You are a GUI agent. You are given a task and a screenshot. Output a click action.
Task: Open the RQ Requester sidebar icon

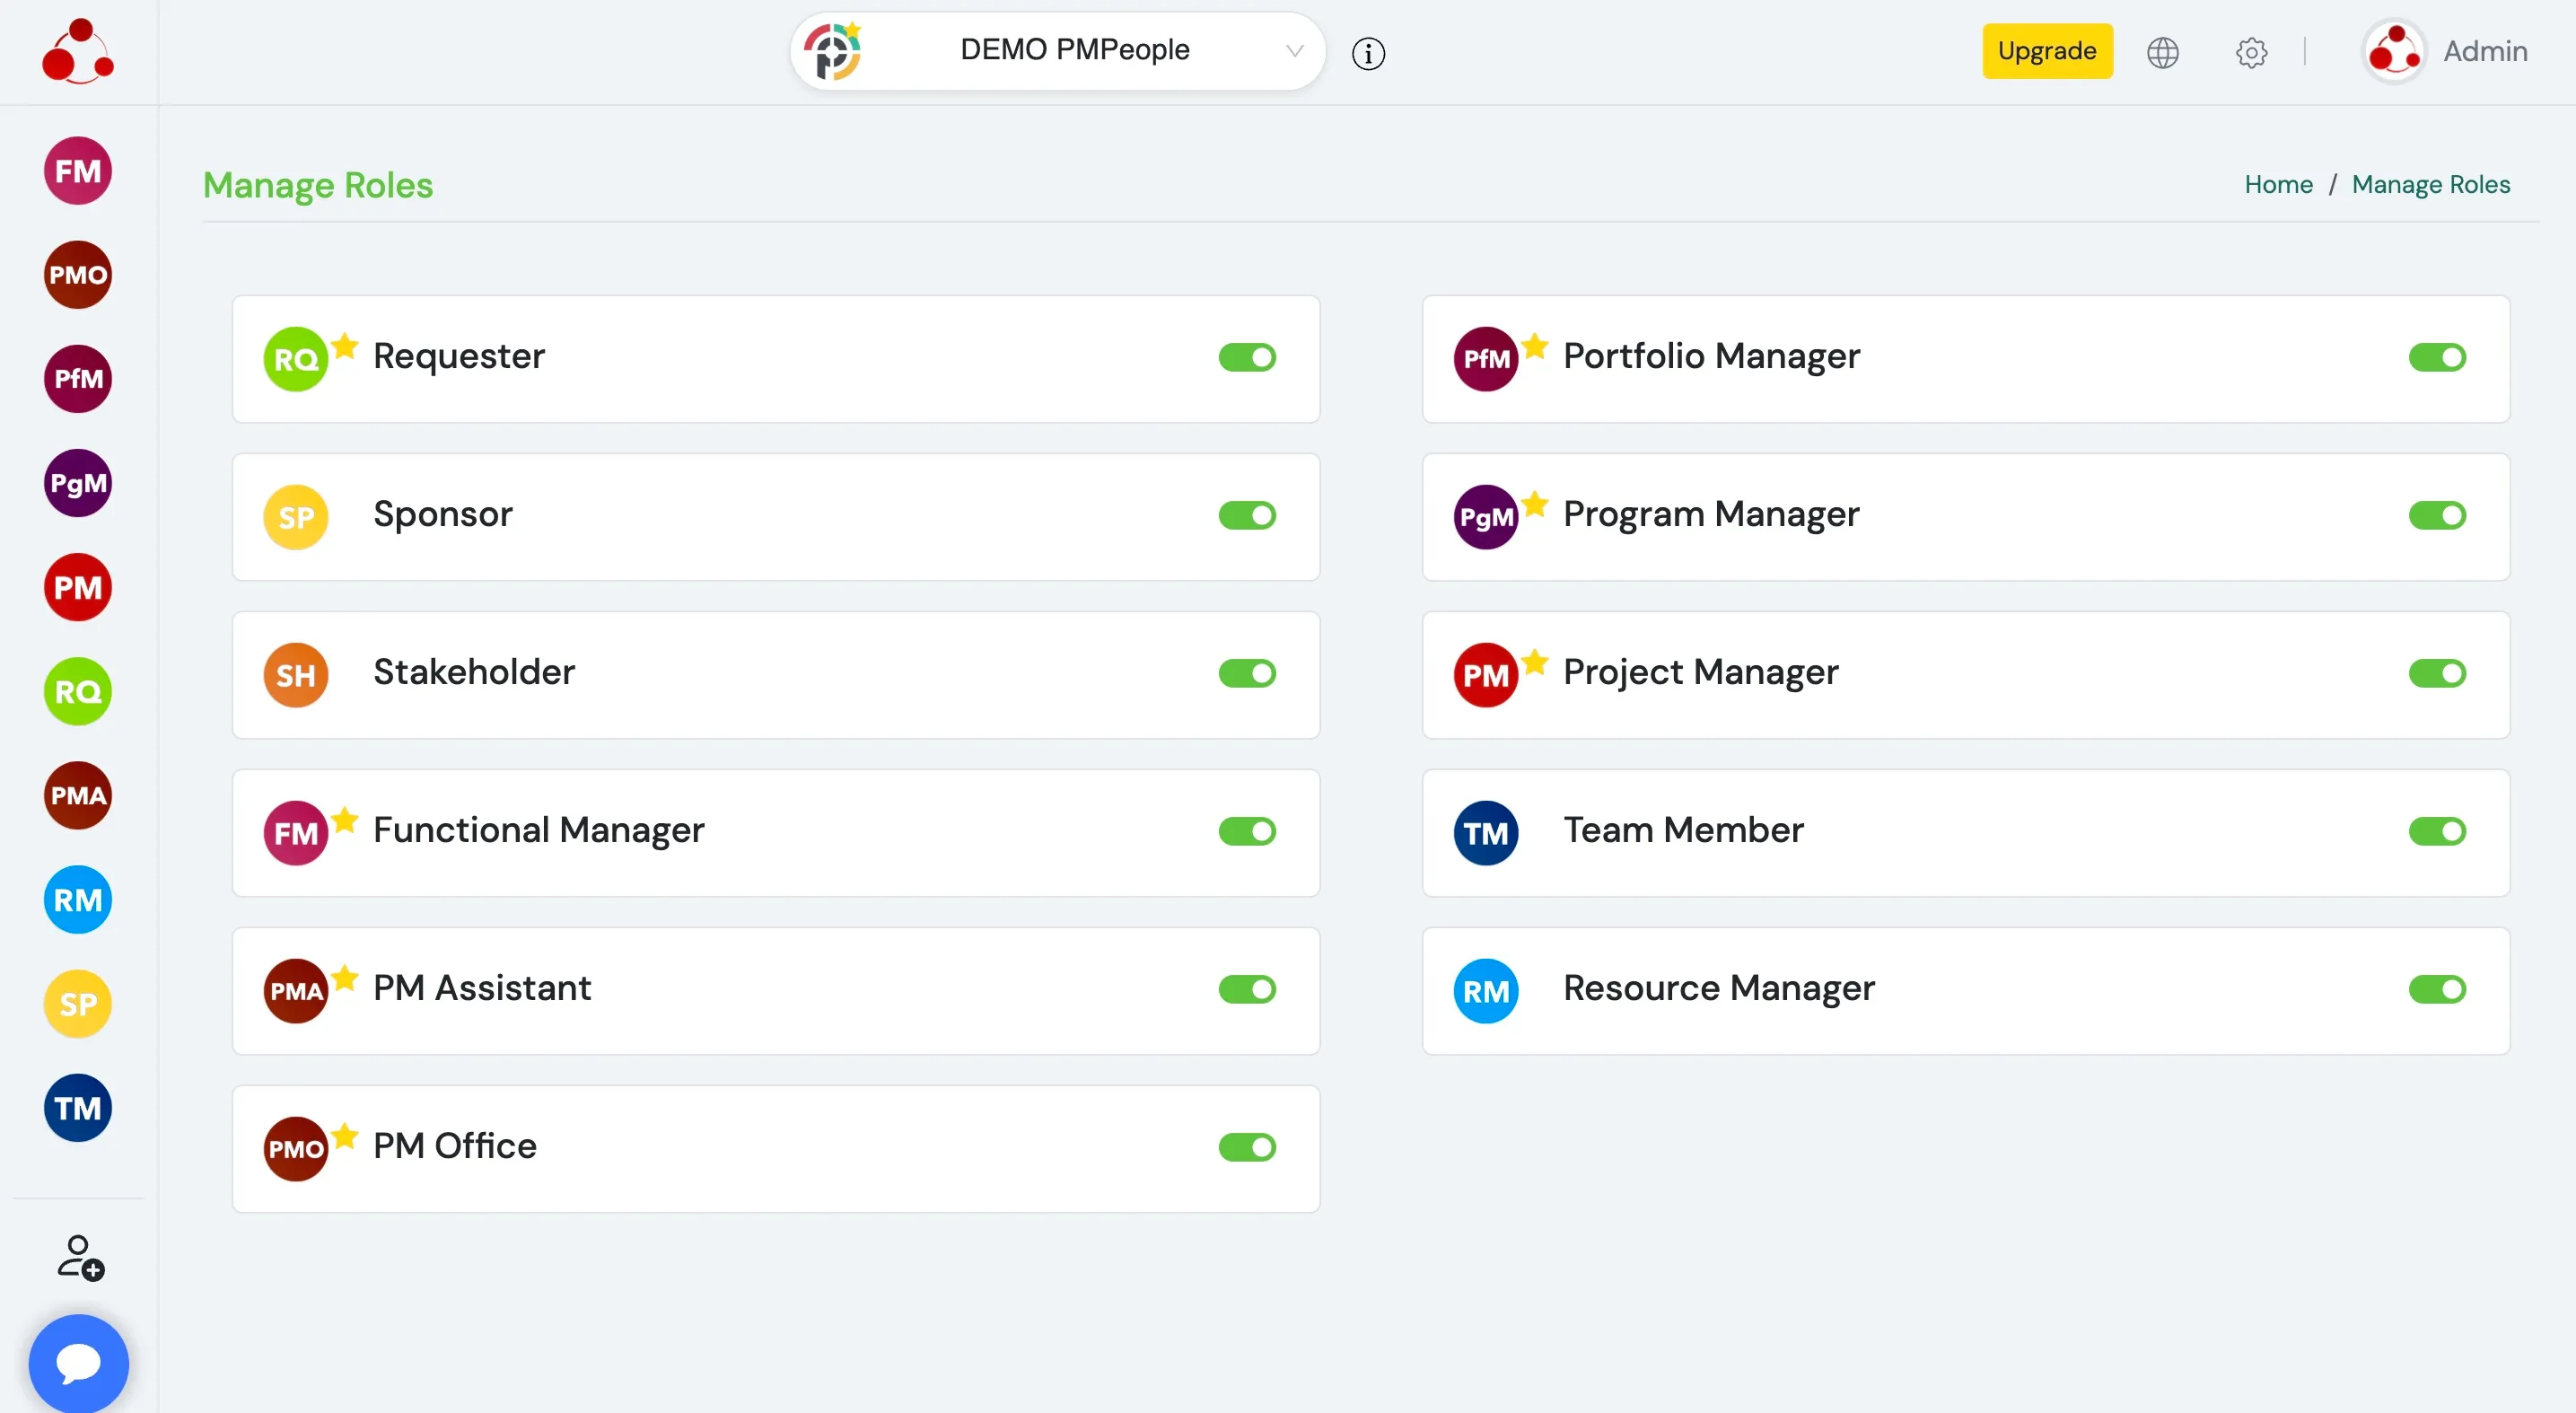pos(78,692)
